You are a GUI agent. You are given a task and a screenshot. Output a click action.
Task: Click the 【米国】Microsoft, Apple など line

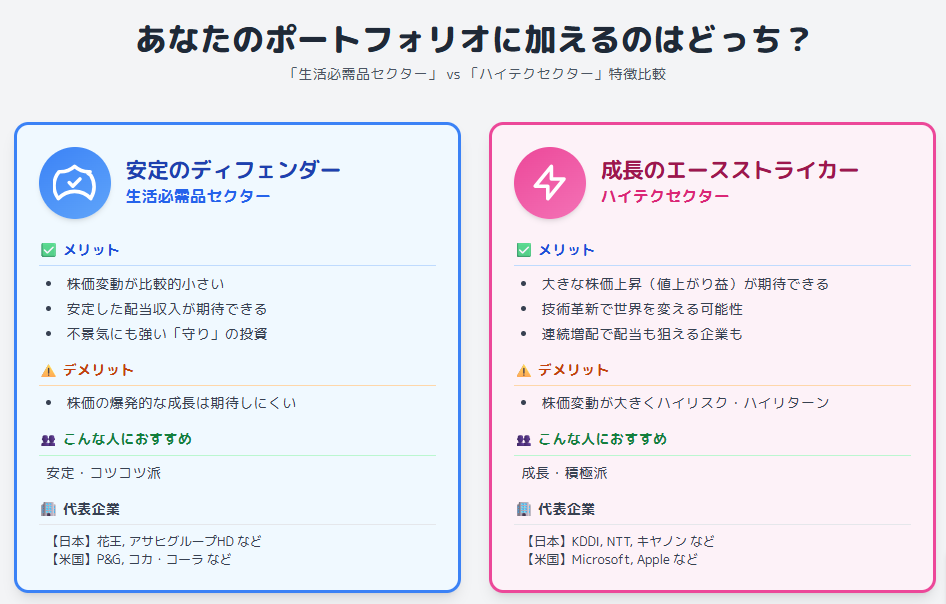click(x=609, y=559)
